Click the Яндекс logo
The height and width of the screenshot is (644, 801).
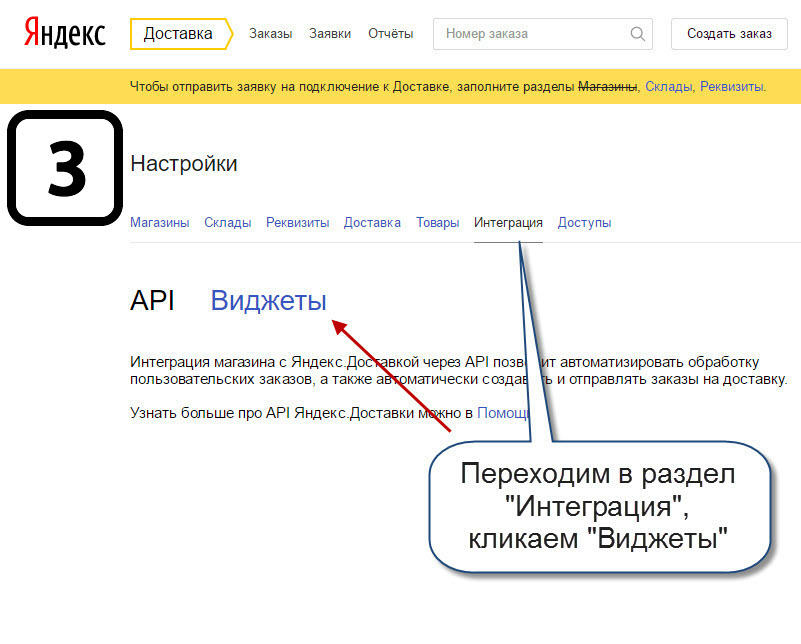(x=65, y=33)
